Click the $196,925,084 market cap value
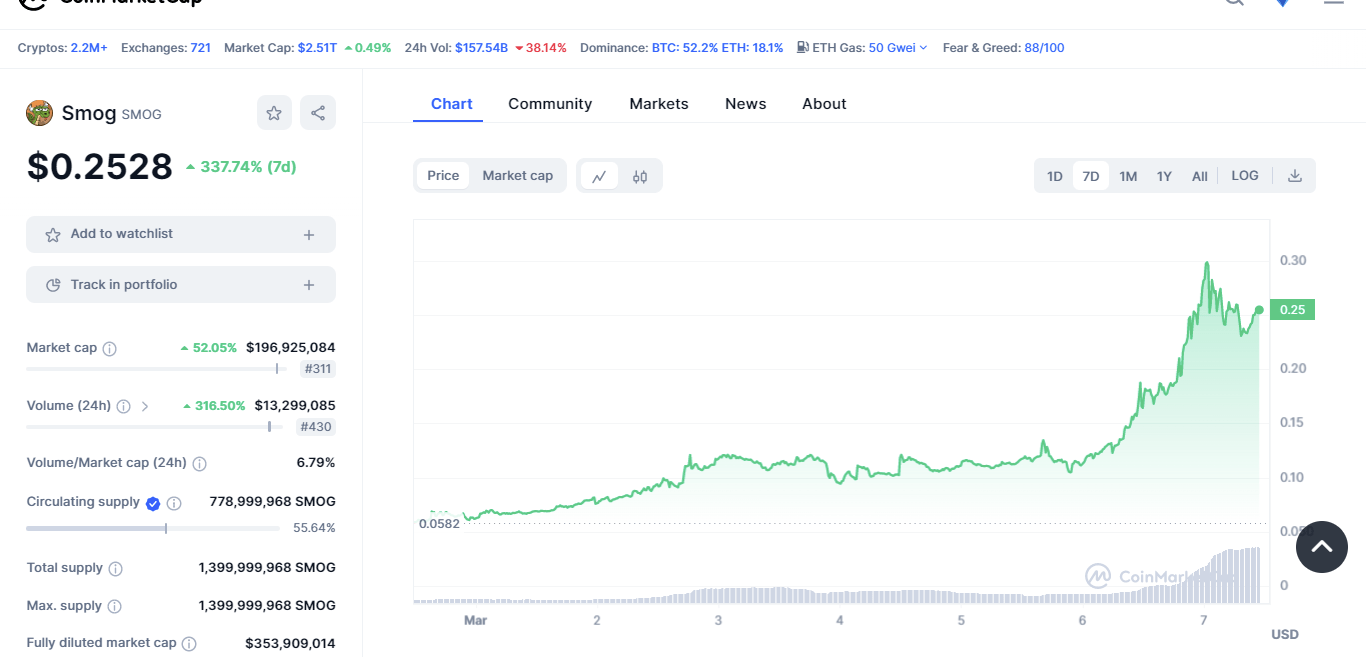 [291, 348]
